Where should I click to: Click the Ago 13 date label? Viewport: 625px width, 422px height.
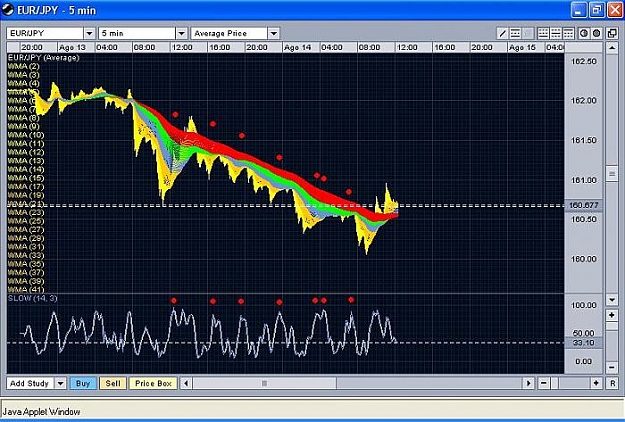point(72,47)
